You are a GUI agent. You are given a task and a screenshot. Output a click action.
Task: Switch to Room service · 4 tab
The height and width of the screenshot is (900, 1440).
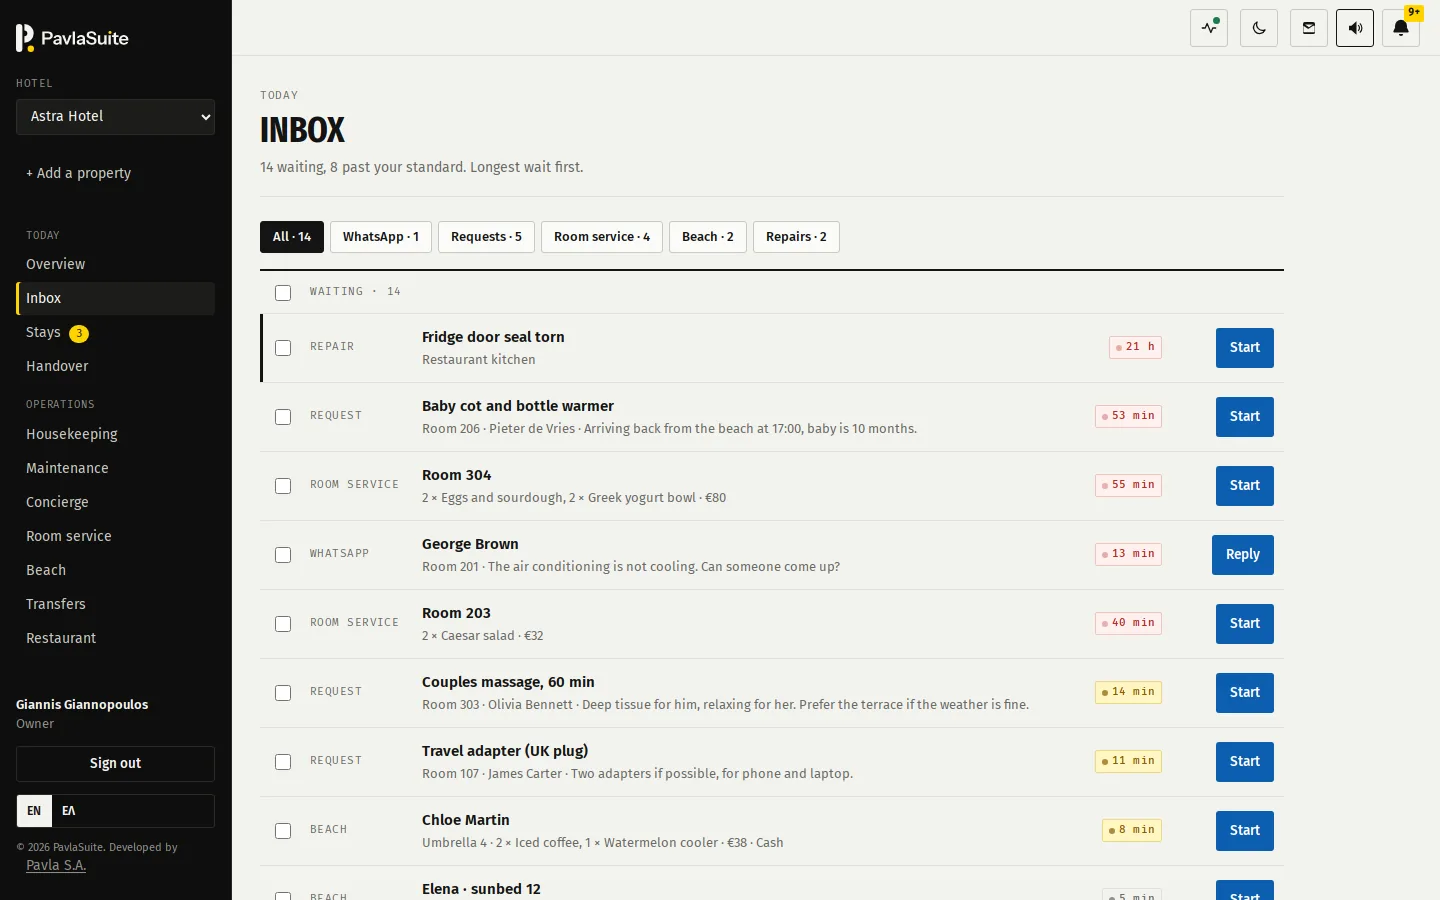602,237
